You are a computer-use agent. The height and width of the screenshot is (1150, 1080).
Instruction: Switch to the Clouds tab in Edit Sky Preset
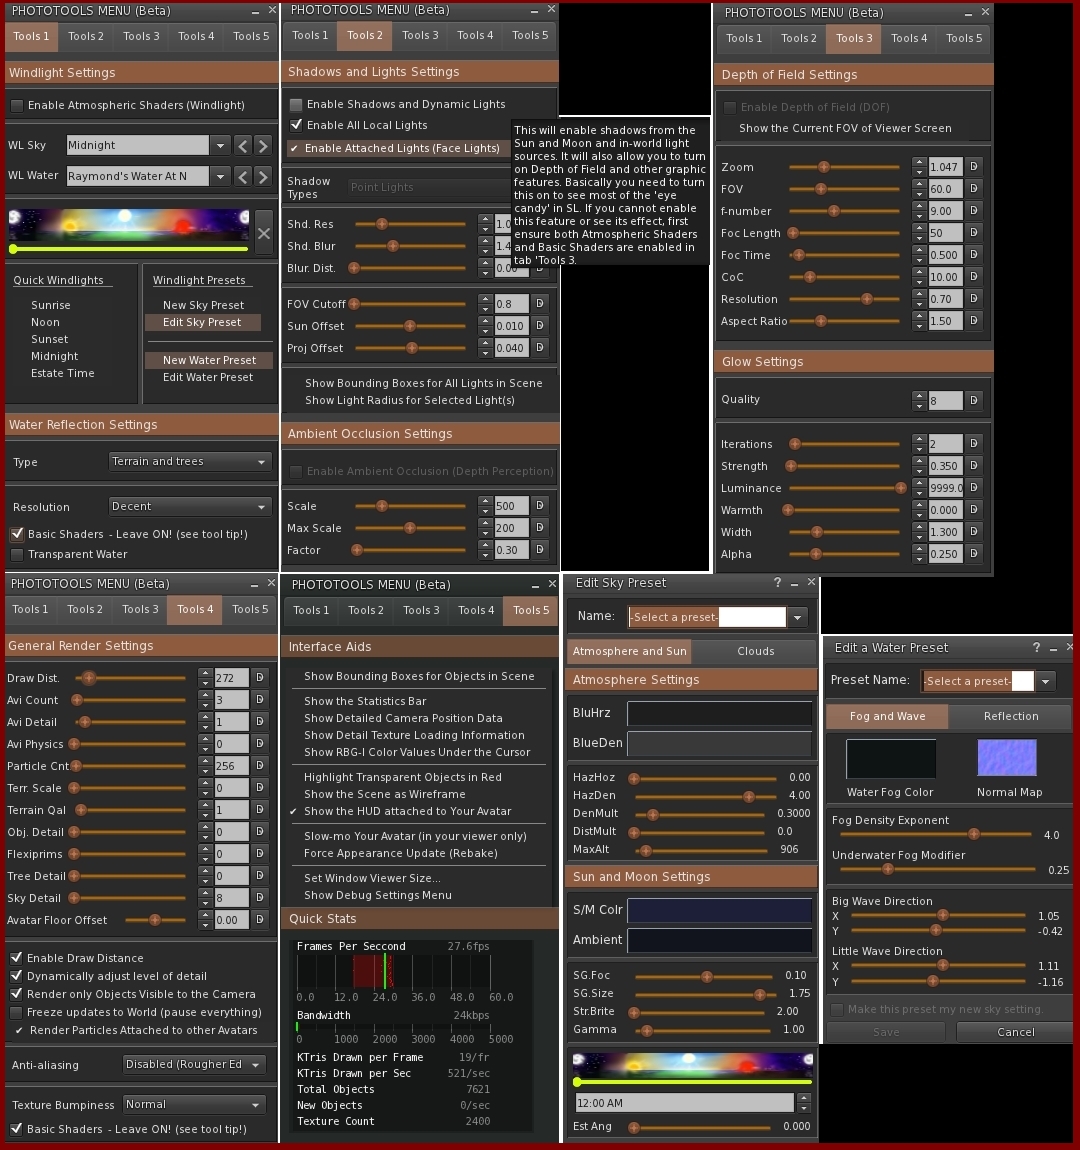[x=755, y=651]
